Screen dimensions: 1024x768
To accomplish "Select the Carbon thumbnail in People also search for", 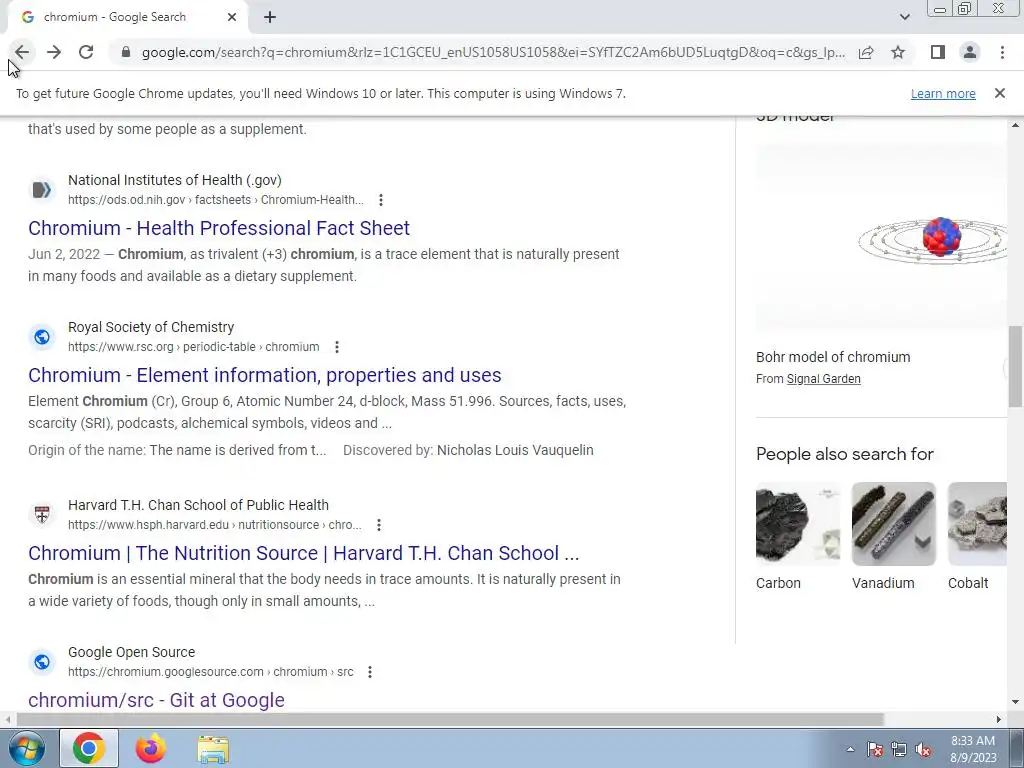I will coord(798,524).
